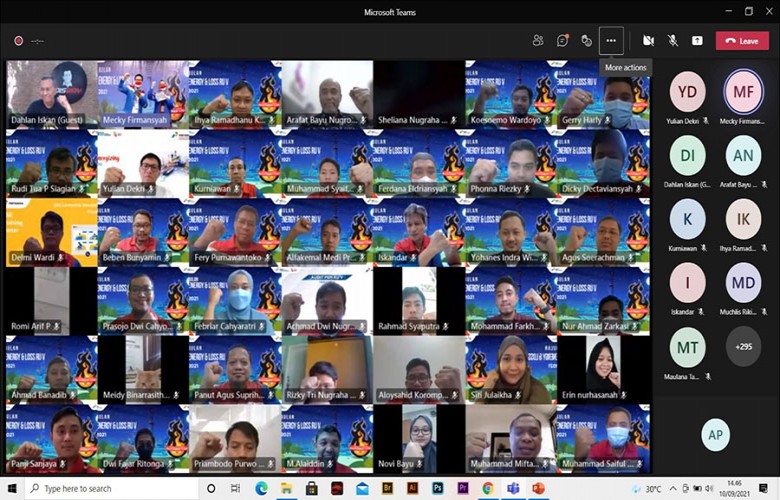The image size is (780, 500).
Task: Select Dwi Fajar Ritonga's video tile
Action: [x=143, y=439]
